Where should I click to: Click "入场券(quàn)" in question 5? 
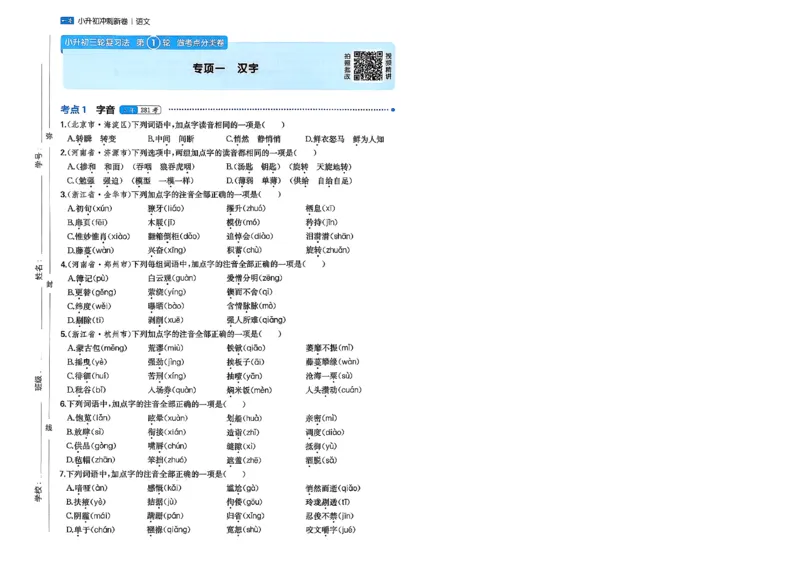172,390
